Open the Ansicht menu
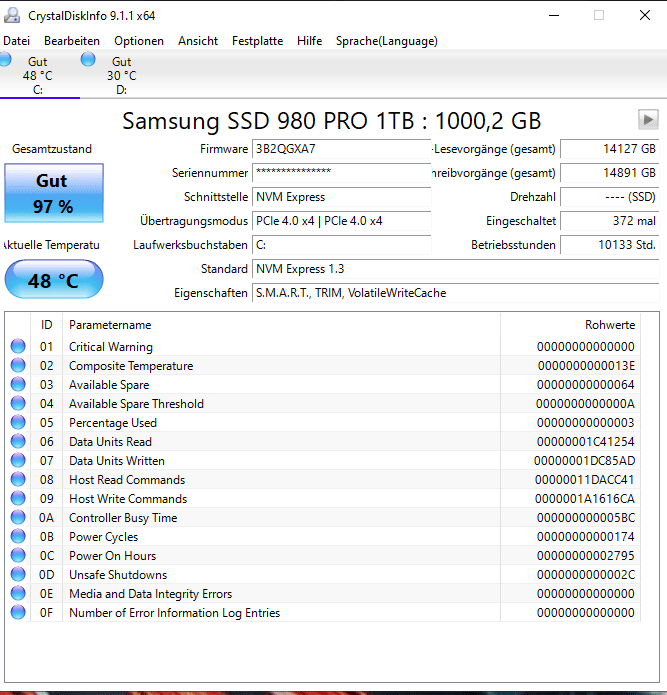Image resolution: width=667 pixels, height=695 pixels. click(x=198, y=41)
